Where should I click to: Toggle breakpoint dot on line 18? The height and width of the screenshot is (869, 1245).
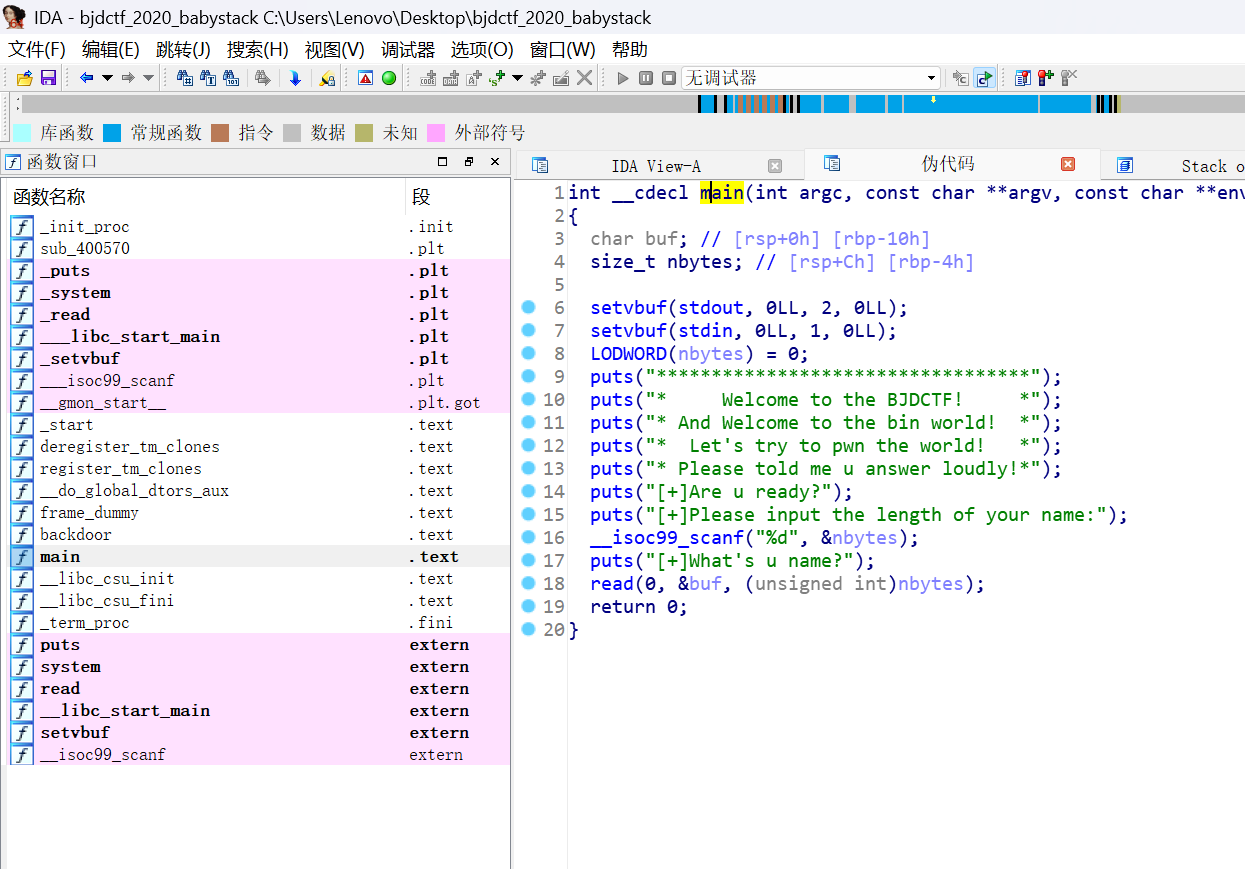pos(529,583)
